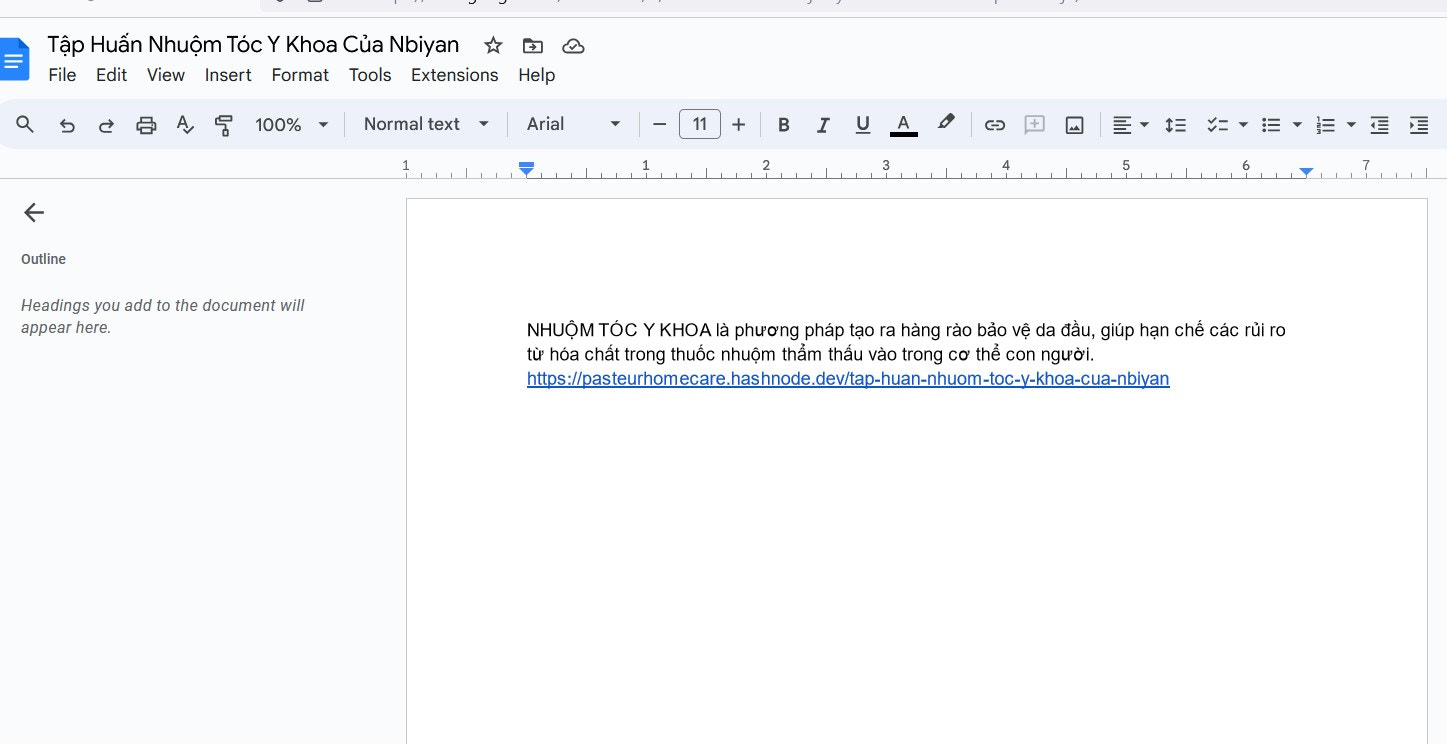The width and height of the screenshot is (1447, 744).
Task: Open the Insert menu
Action: click(x=228, y=75)
